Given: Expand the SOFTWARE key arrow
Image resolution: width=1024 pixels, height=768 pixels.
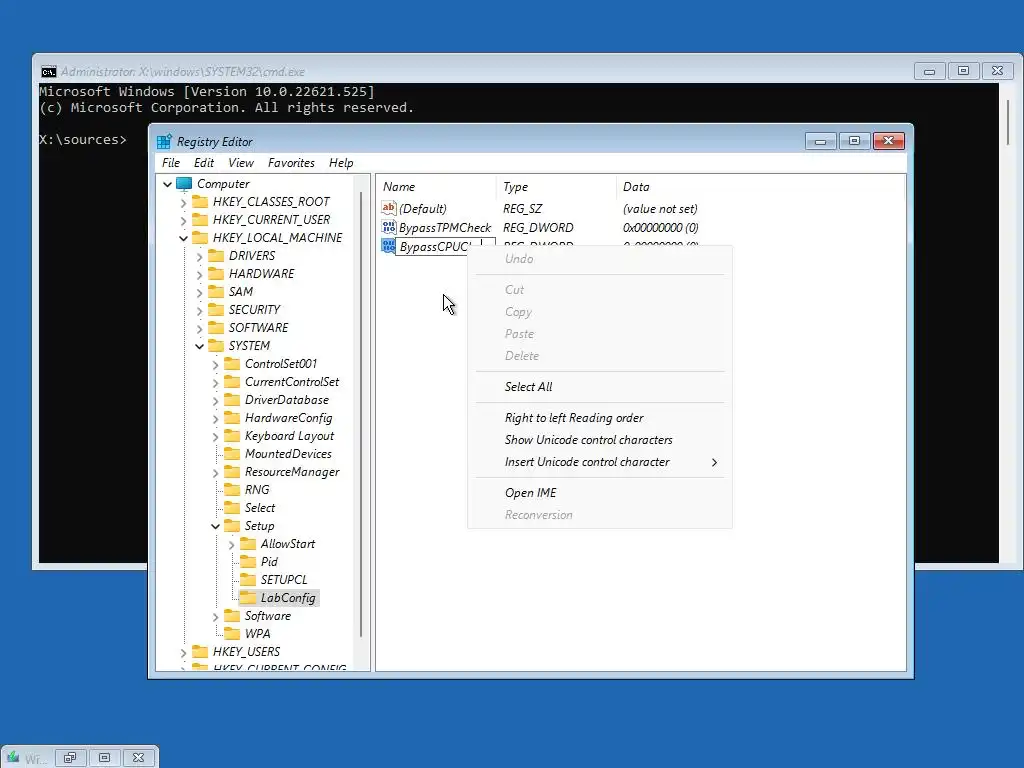Looking at the screenshot, I should point(199,328).
